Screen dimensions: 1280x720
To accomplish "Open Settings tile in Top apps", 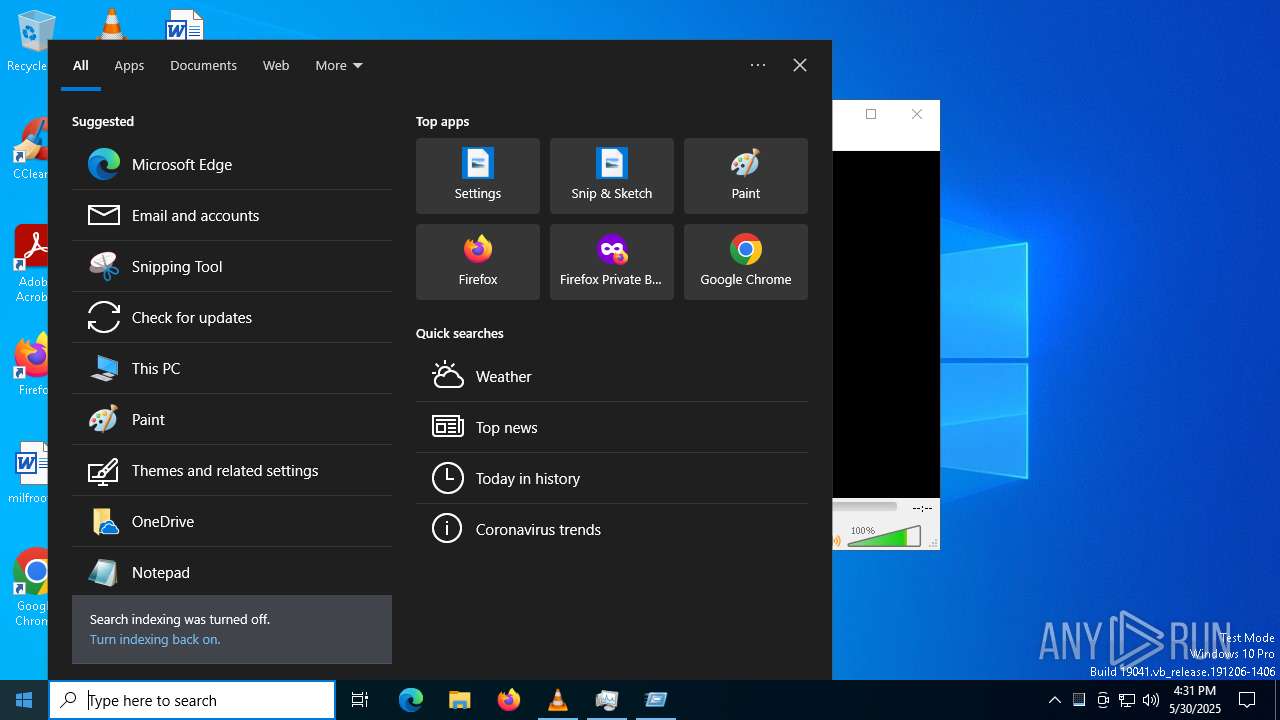I will (478, 176).
